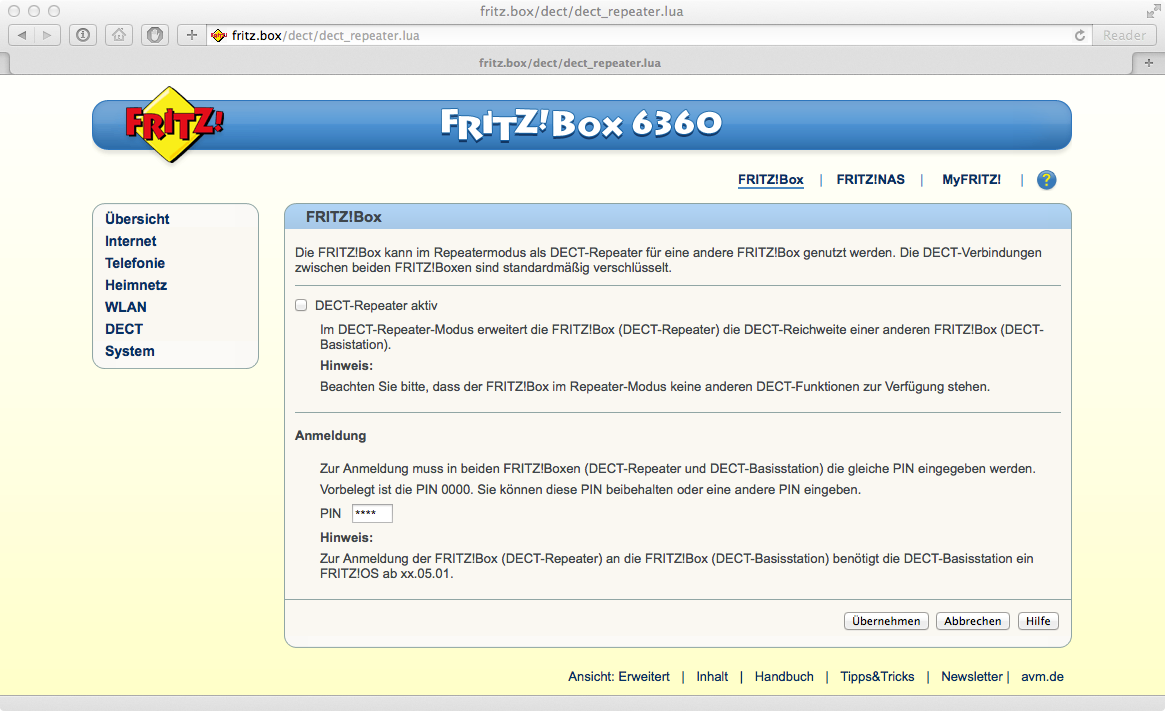Add bookmark with the plus button
The image size is (1165, 711).
[x=192, y=35]
